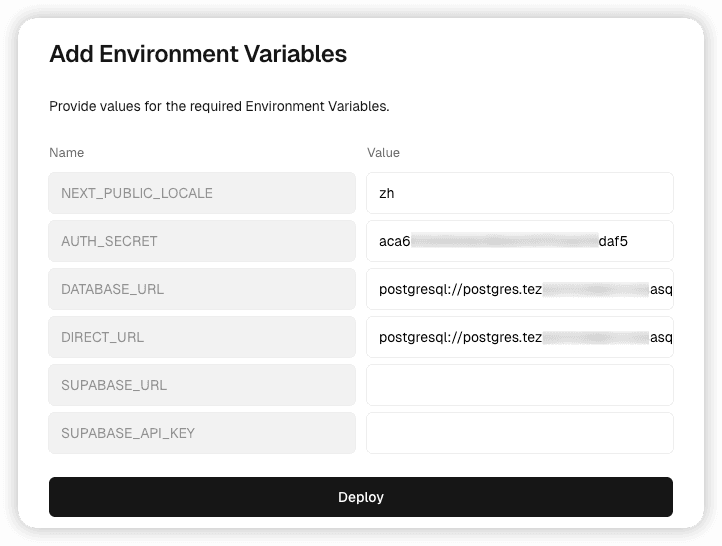Click 'aca6' at start of AUTH_SECRET value

(x=394, y=241)
